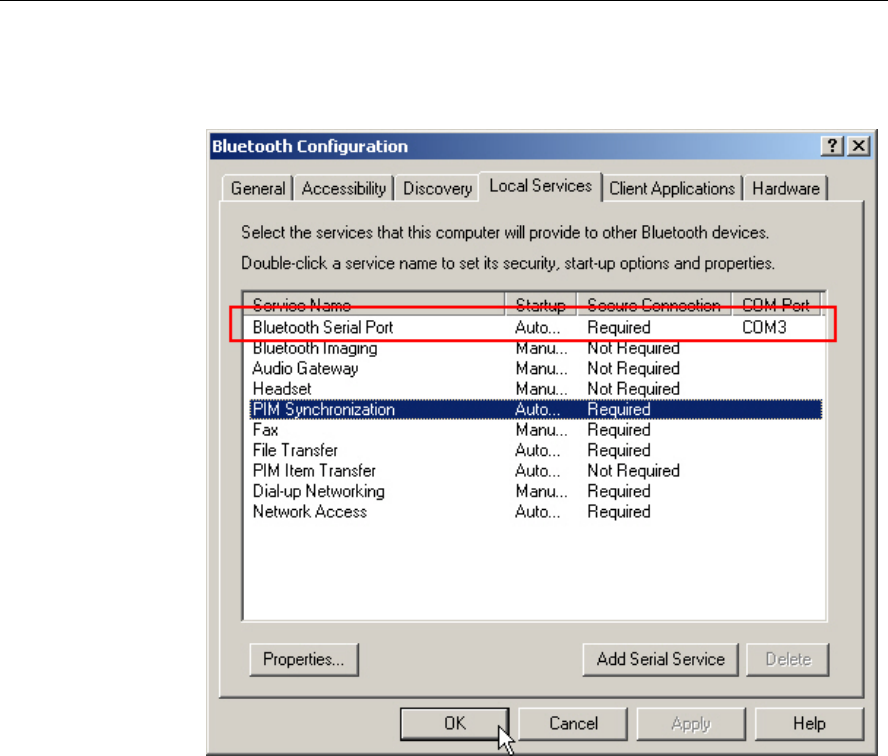The width and height of the screenshot is (888, 756).
Task: Sort by Secure Connection column header
Action: [654, 305]
